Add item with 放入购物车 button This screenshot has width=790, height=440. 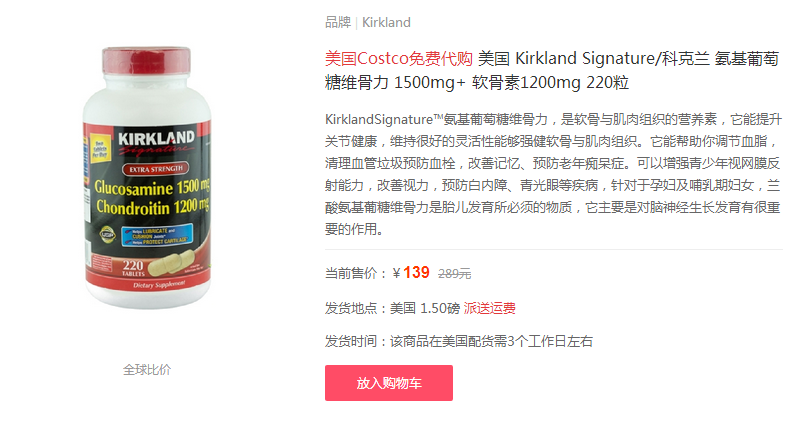click(x=388, y=383)
